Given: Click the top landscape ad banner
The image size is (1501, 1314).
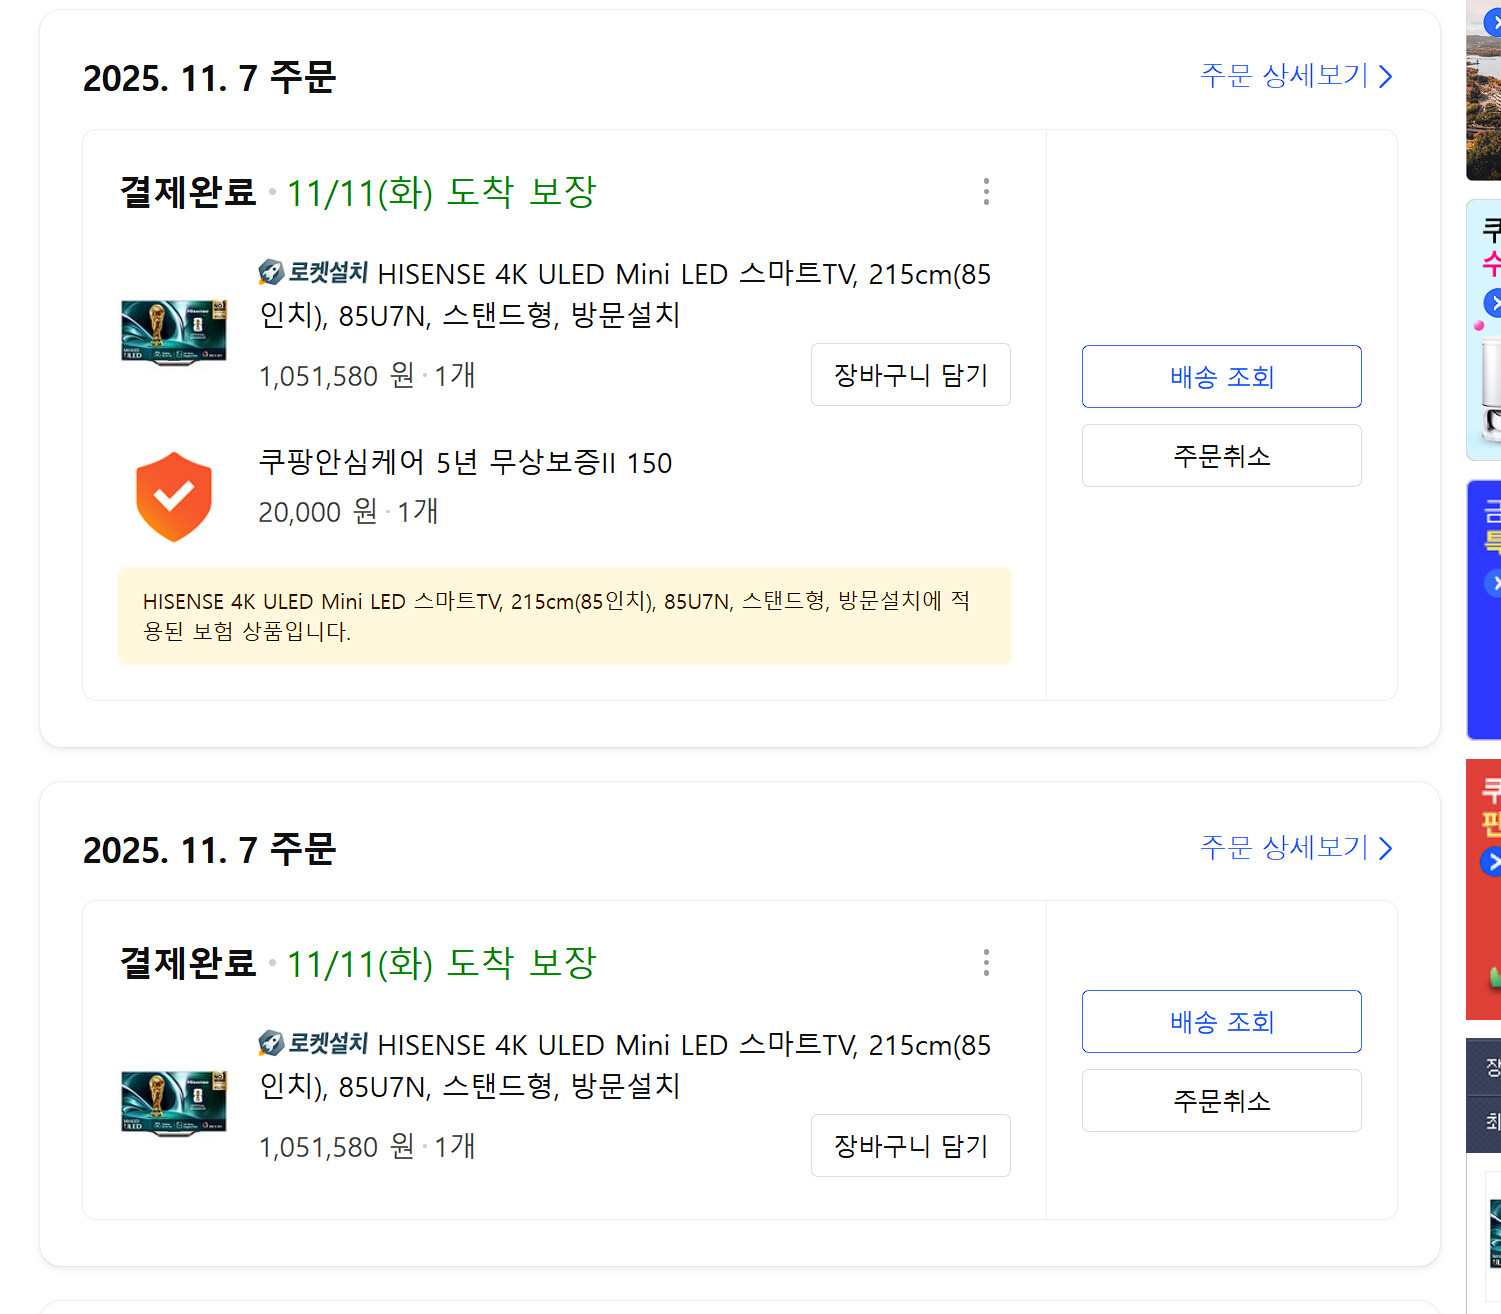Looking at the screenshot, I should [1484, 90].
